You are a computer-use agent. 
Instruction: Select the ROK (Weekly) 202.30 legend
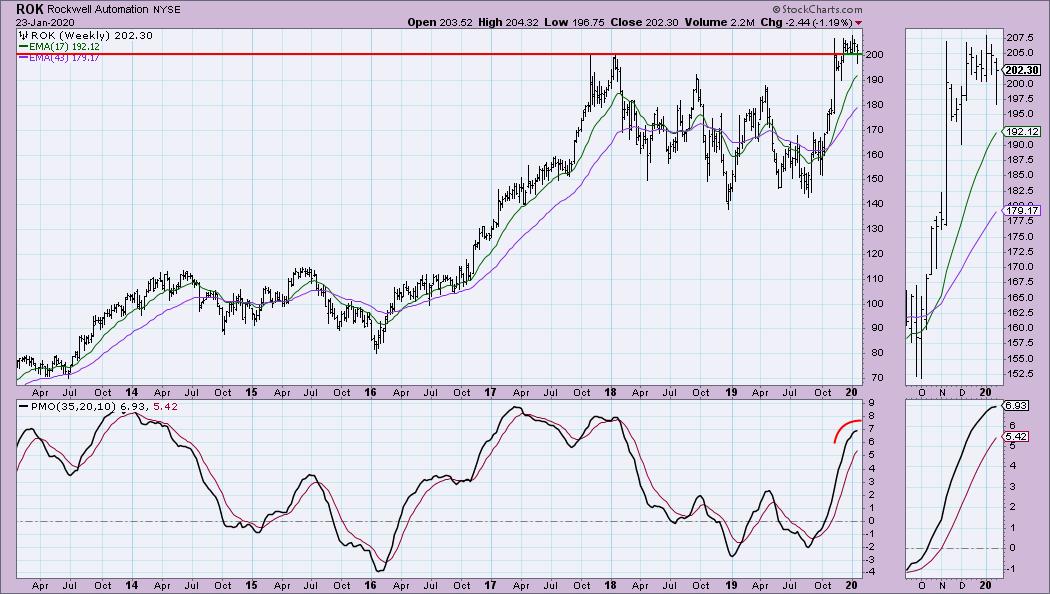coord(92,35)
